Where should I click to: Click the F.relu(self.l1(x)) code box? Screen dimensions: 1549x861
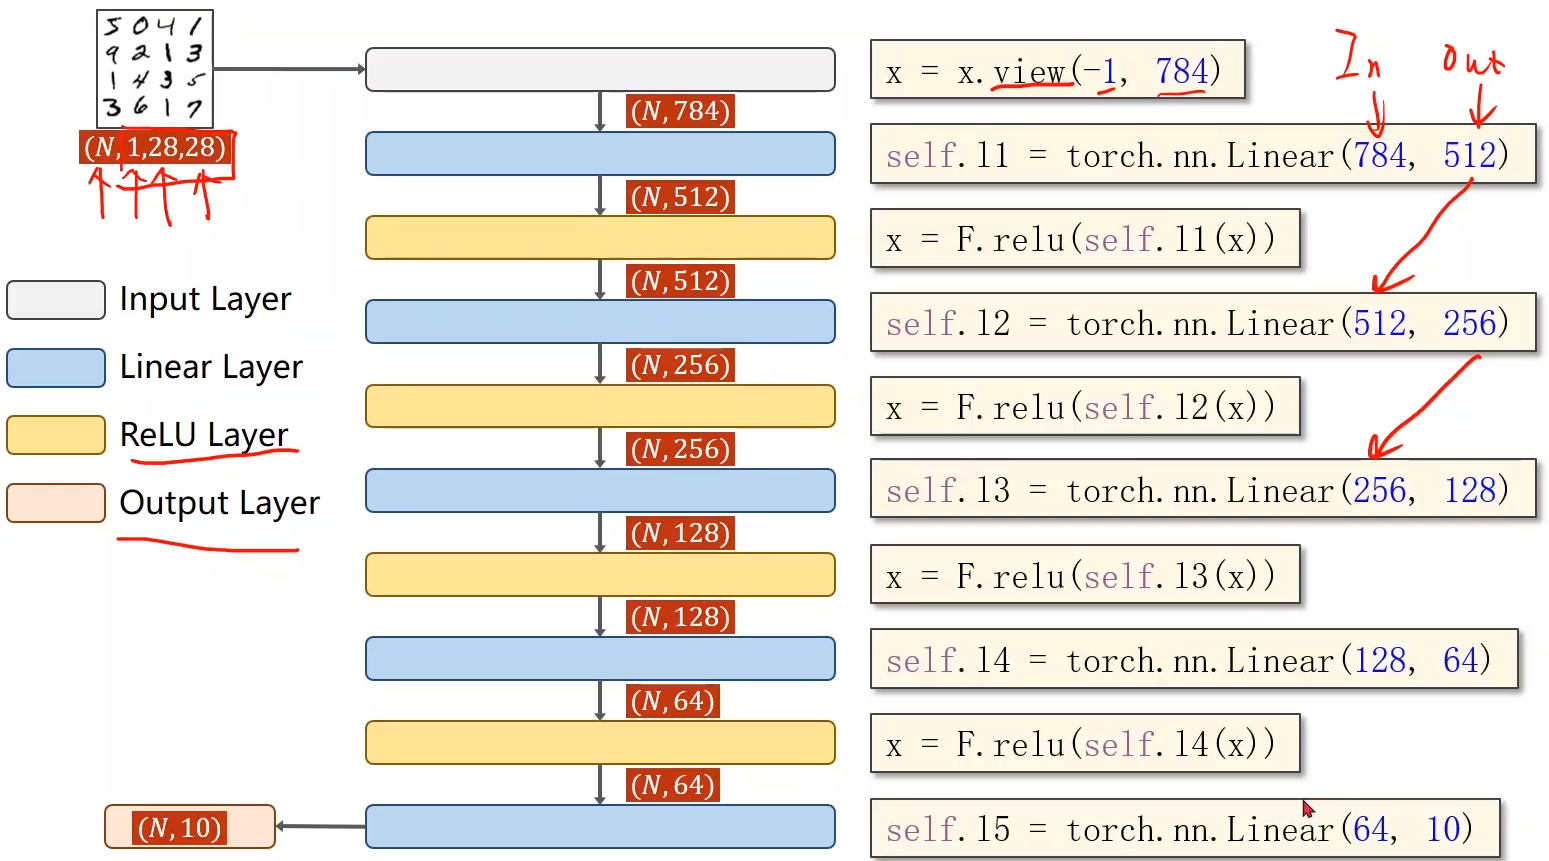1085,239
